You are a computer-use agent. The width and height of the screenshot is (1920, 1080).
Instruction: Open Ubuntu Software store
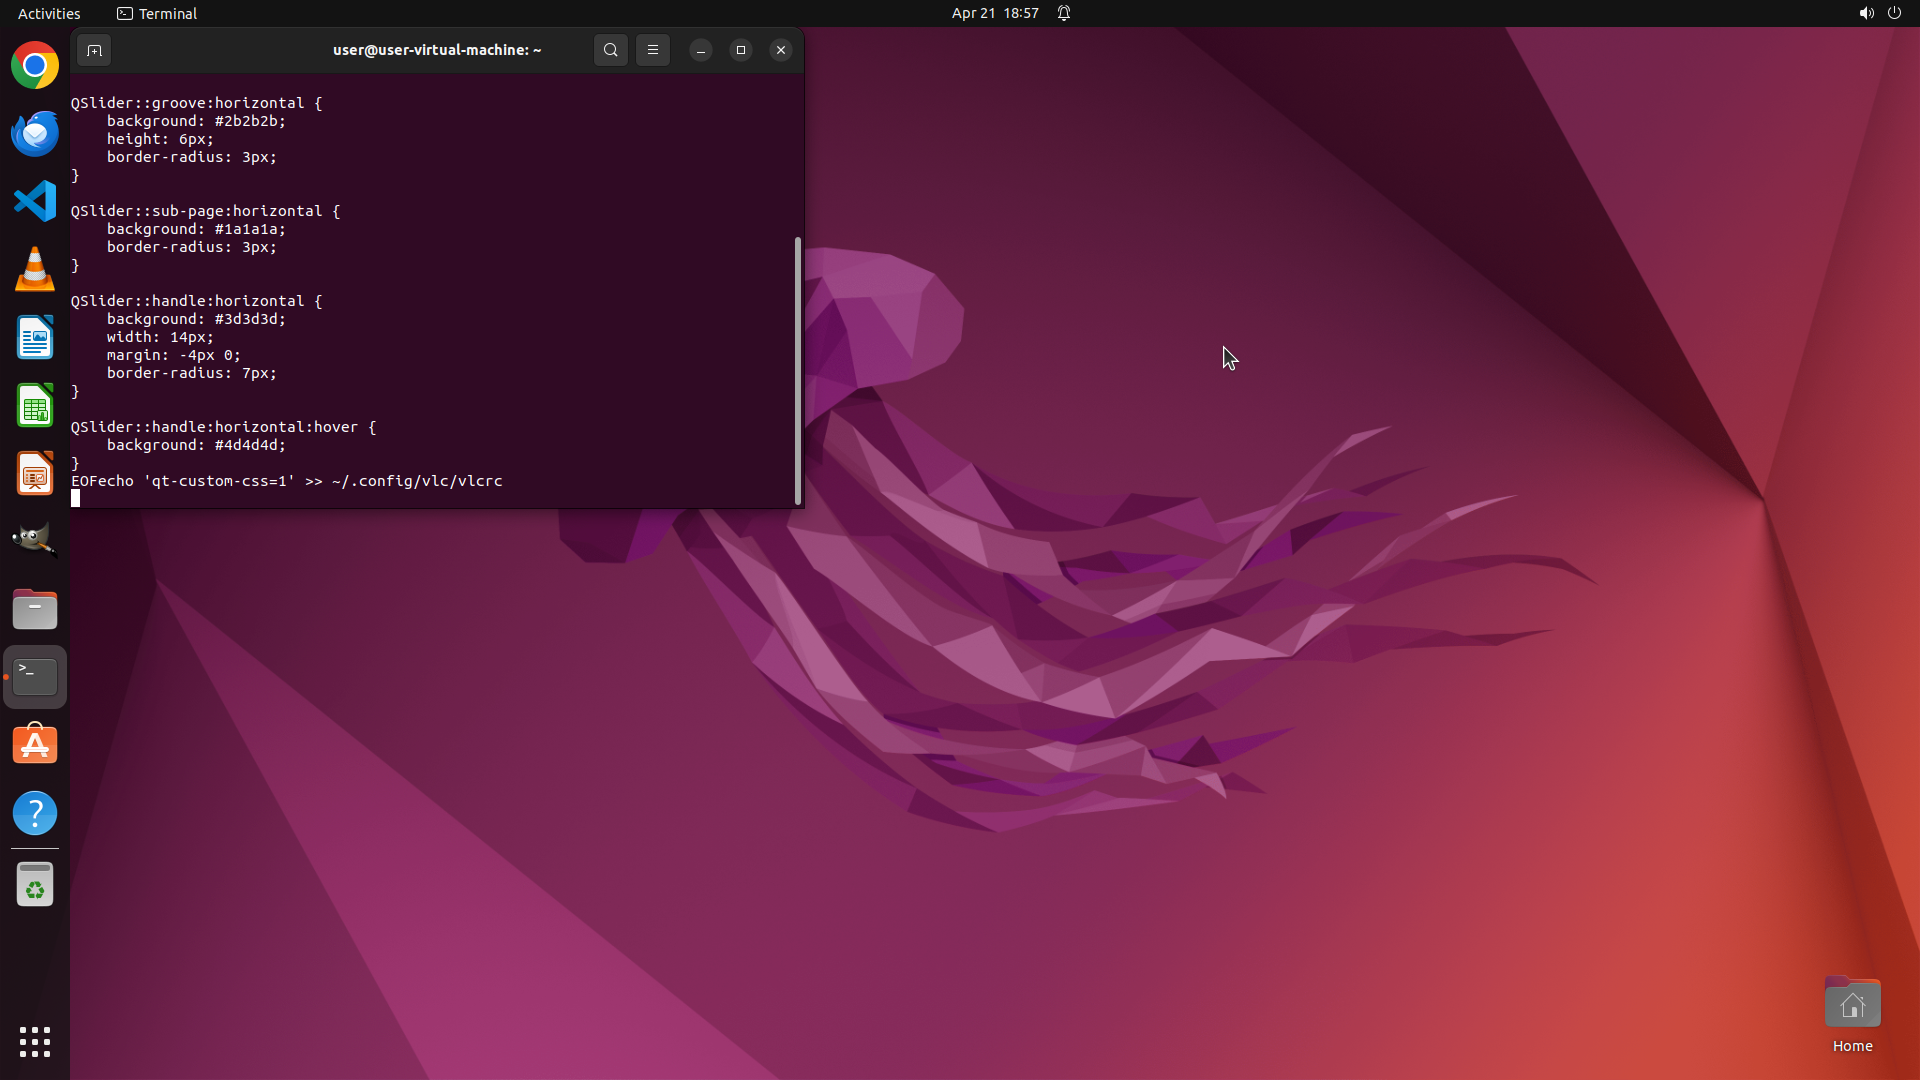(35, 745)
